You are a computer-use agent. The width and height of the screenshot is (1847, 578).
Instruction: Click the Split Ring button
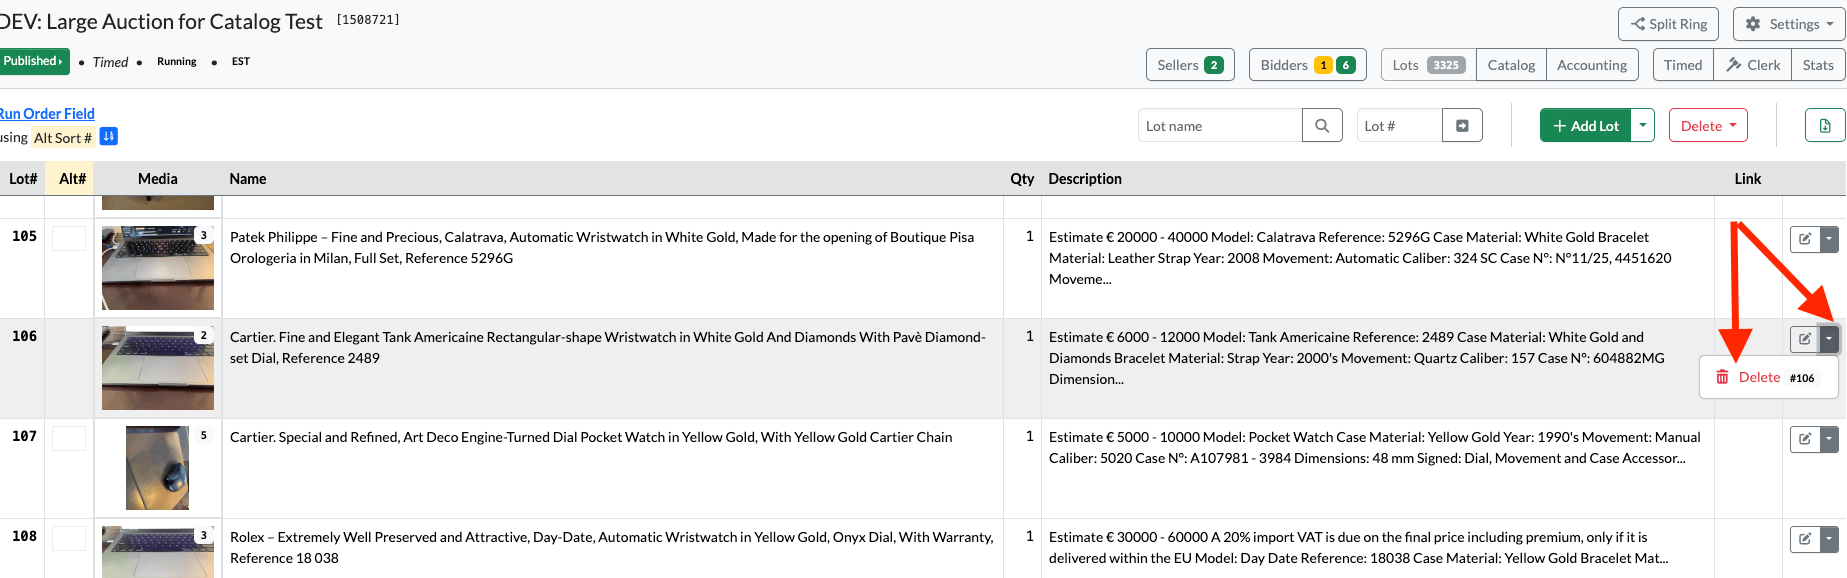tap(1668, 24)
